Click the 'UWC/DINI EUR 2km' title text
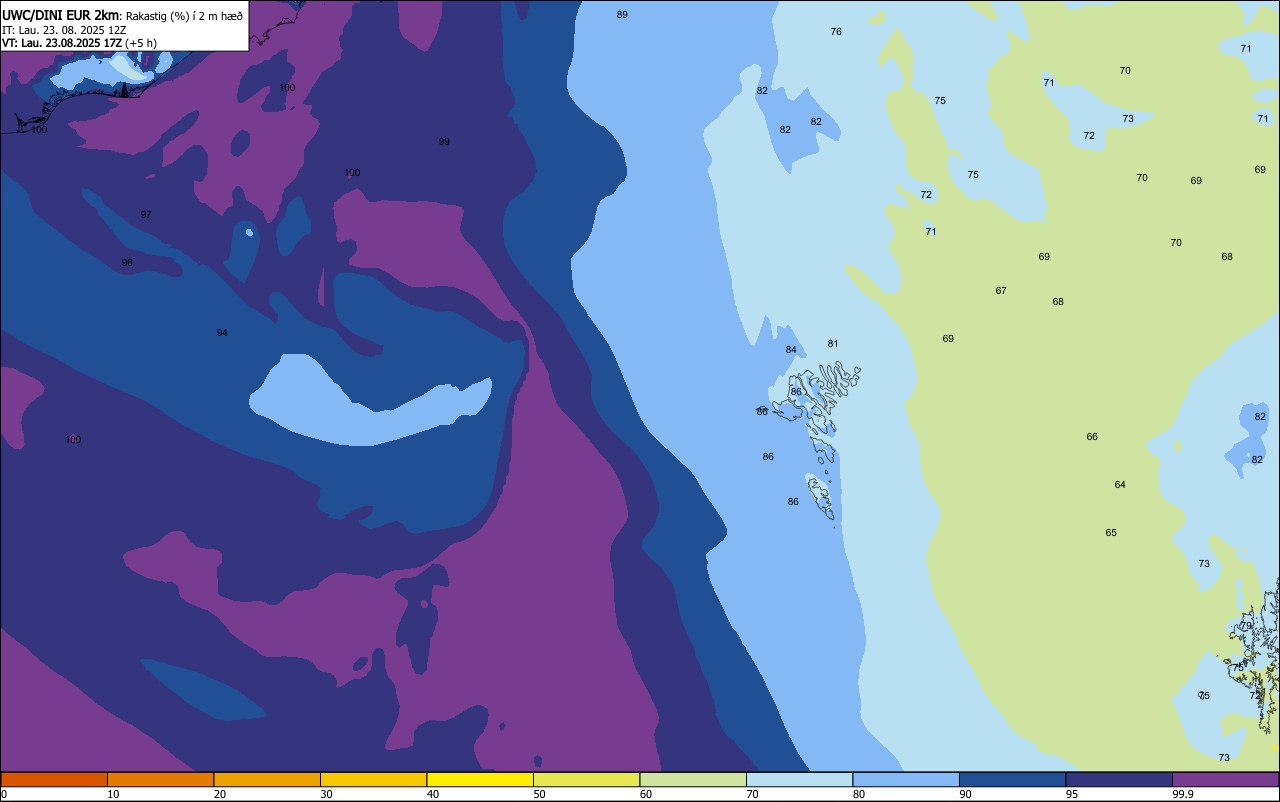This screenshot has width=1280, height=802. click(60, 15)
